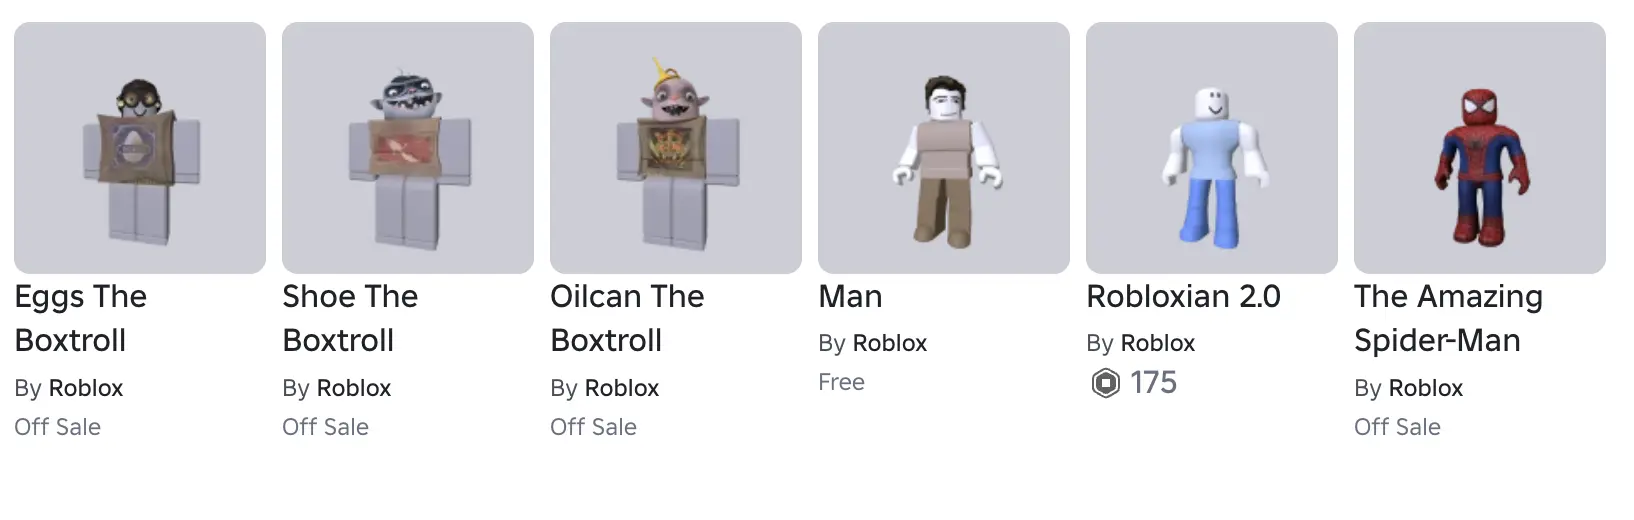
Task: Open Roblox creator link under Robloxian 2.0
Action: [1158, 343]
